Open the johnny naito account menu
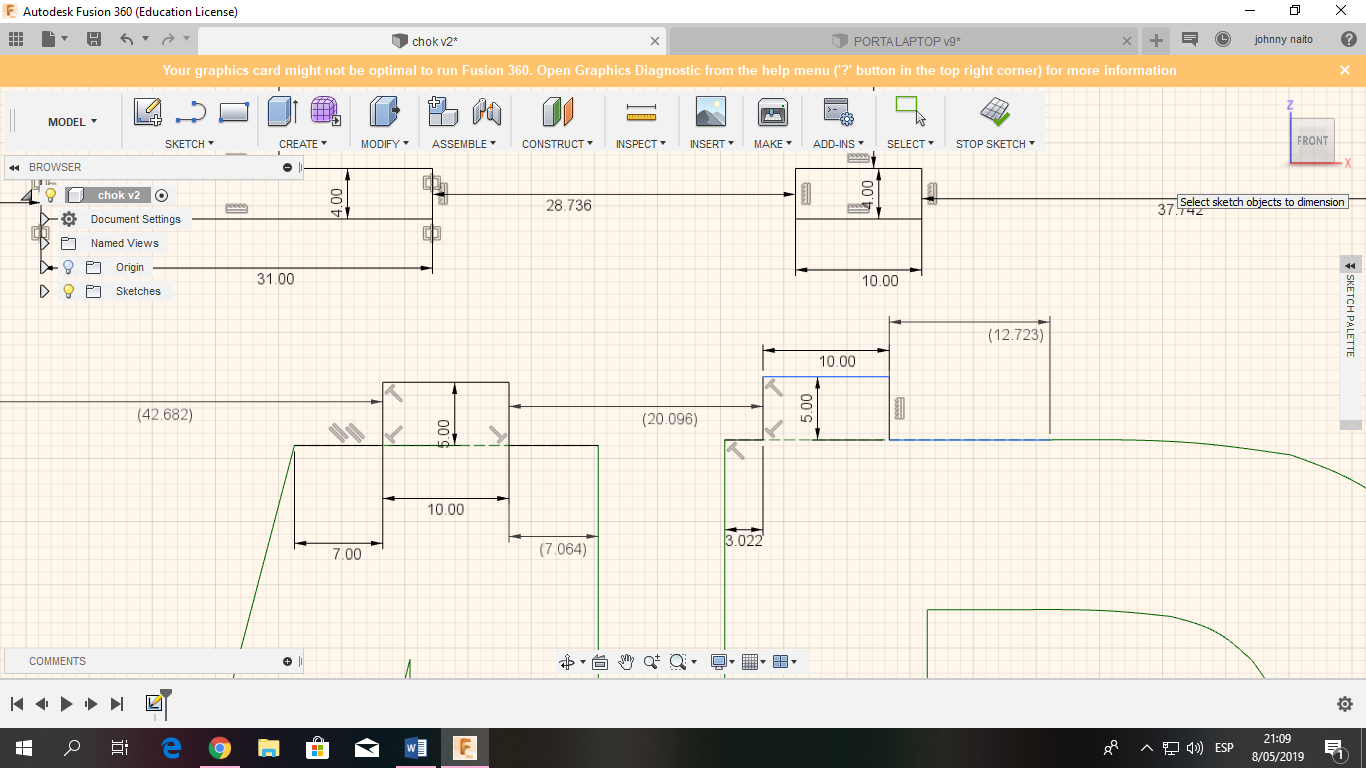 click(x=1284, y=39)
